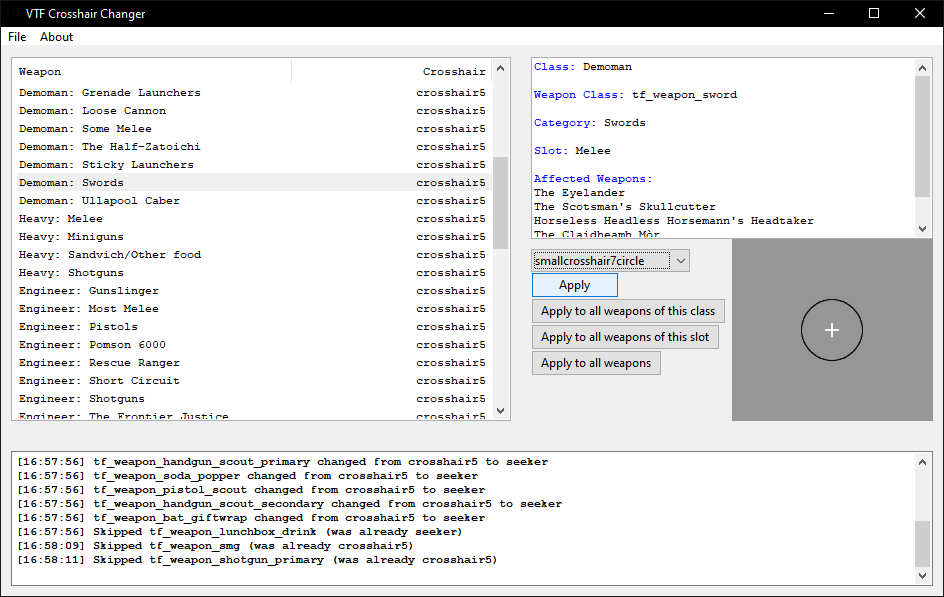Select the Heavy: Miniguns row
This screenshot has width=944, height=597.
click(x=254, y=237)
